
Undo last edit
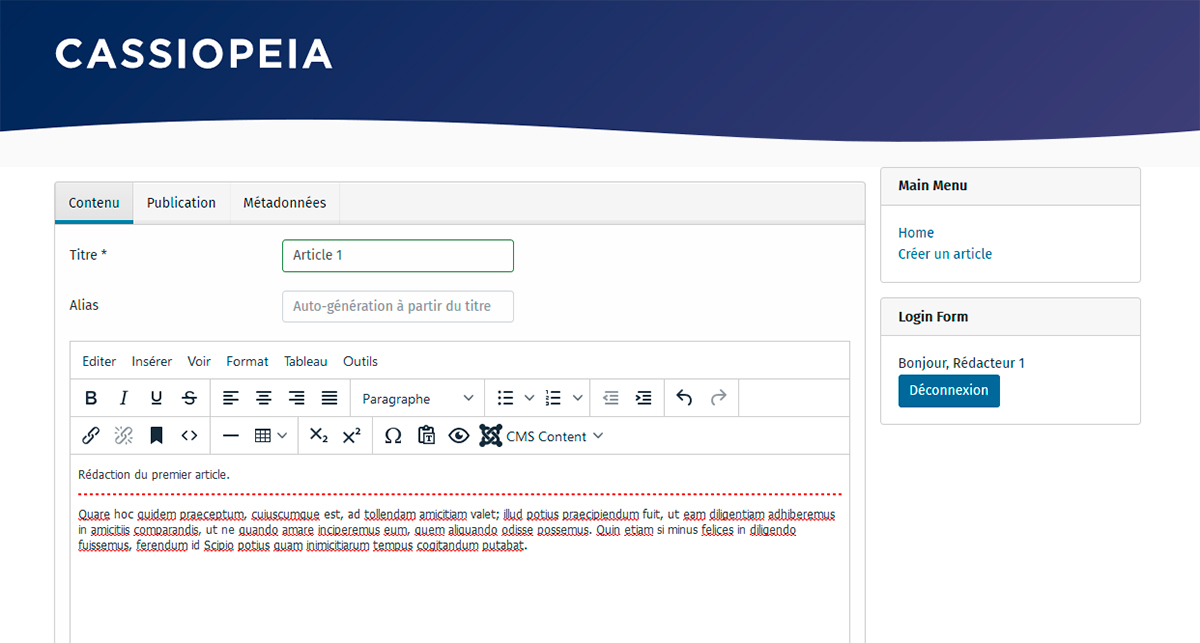coord(684,398)
